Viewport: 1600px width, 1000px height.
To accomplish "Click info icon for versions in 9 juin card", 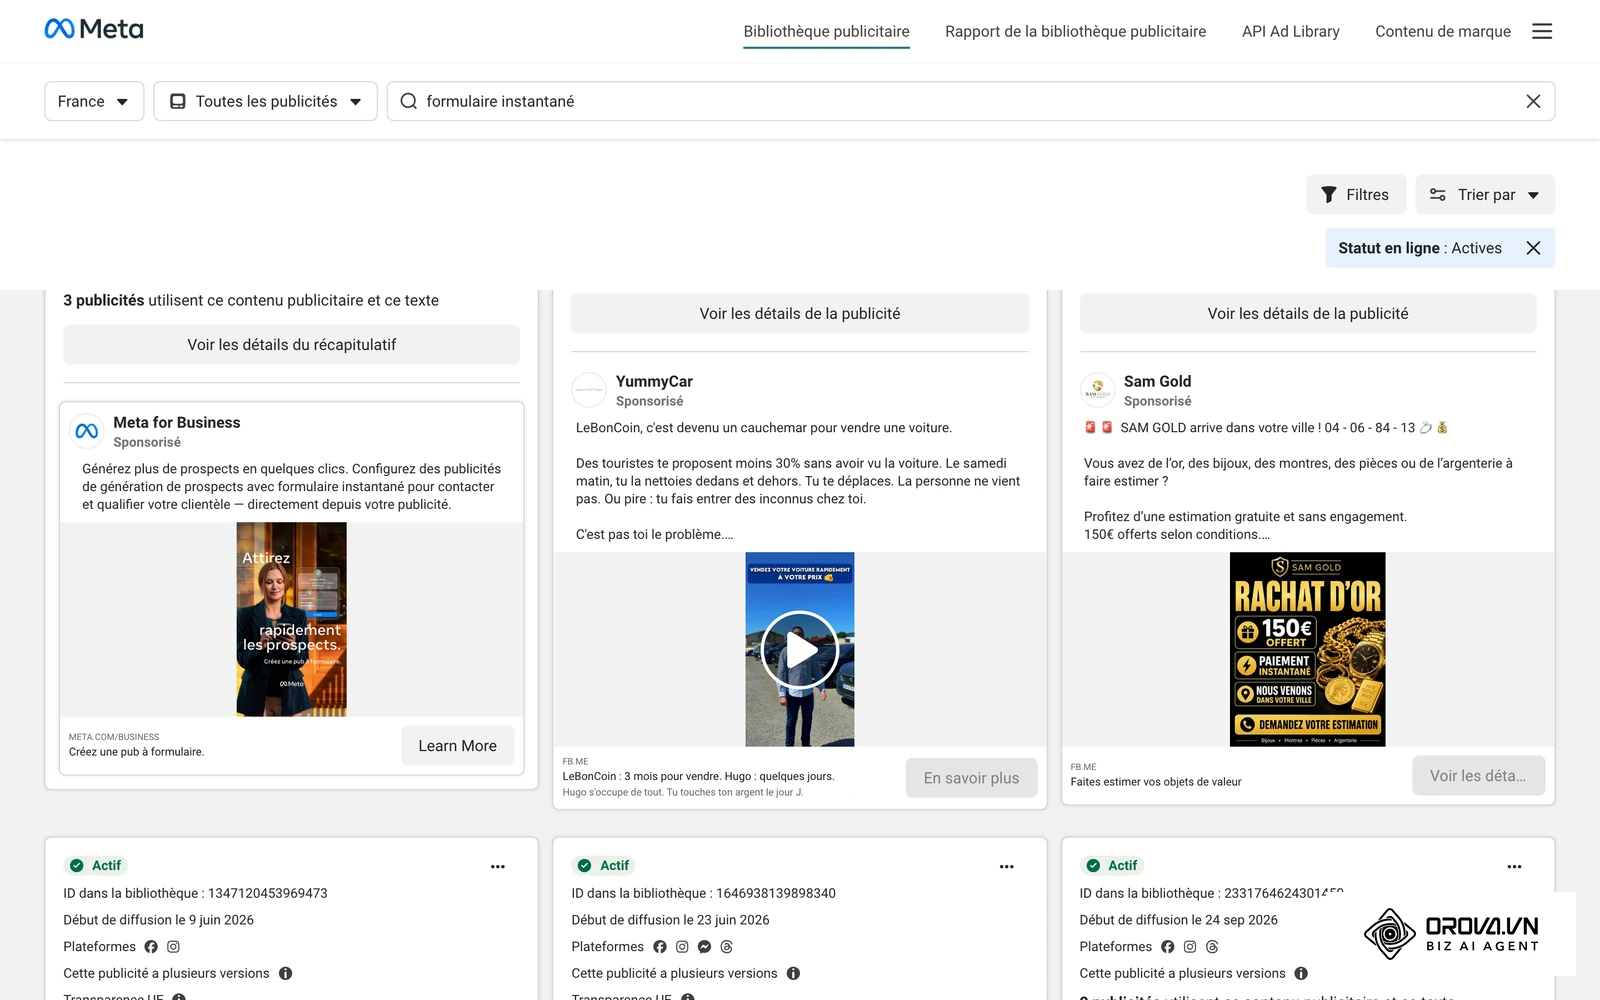I will [285, 973].
